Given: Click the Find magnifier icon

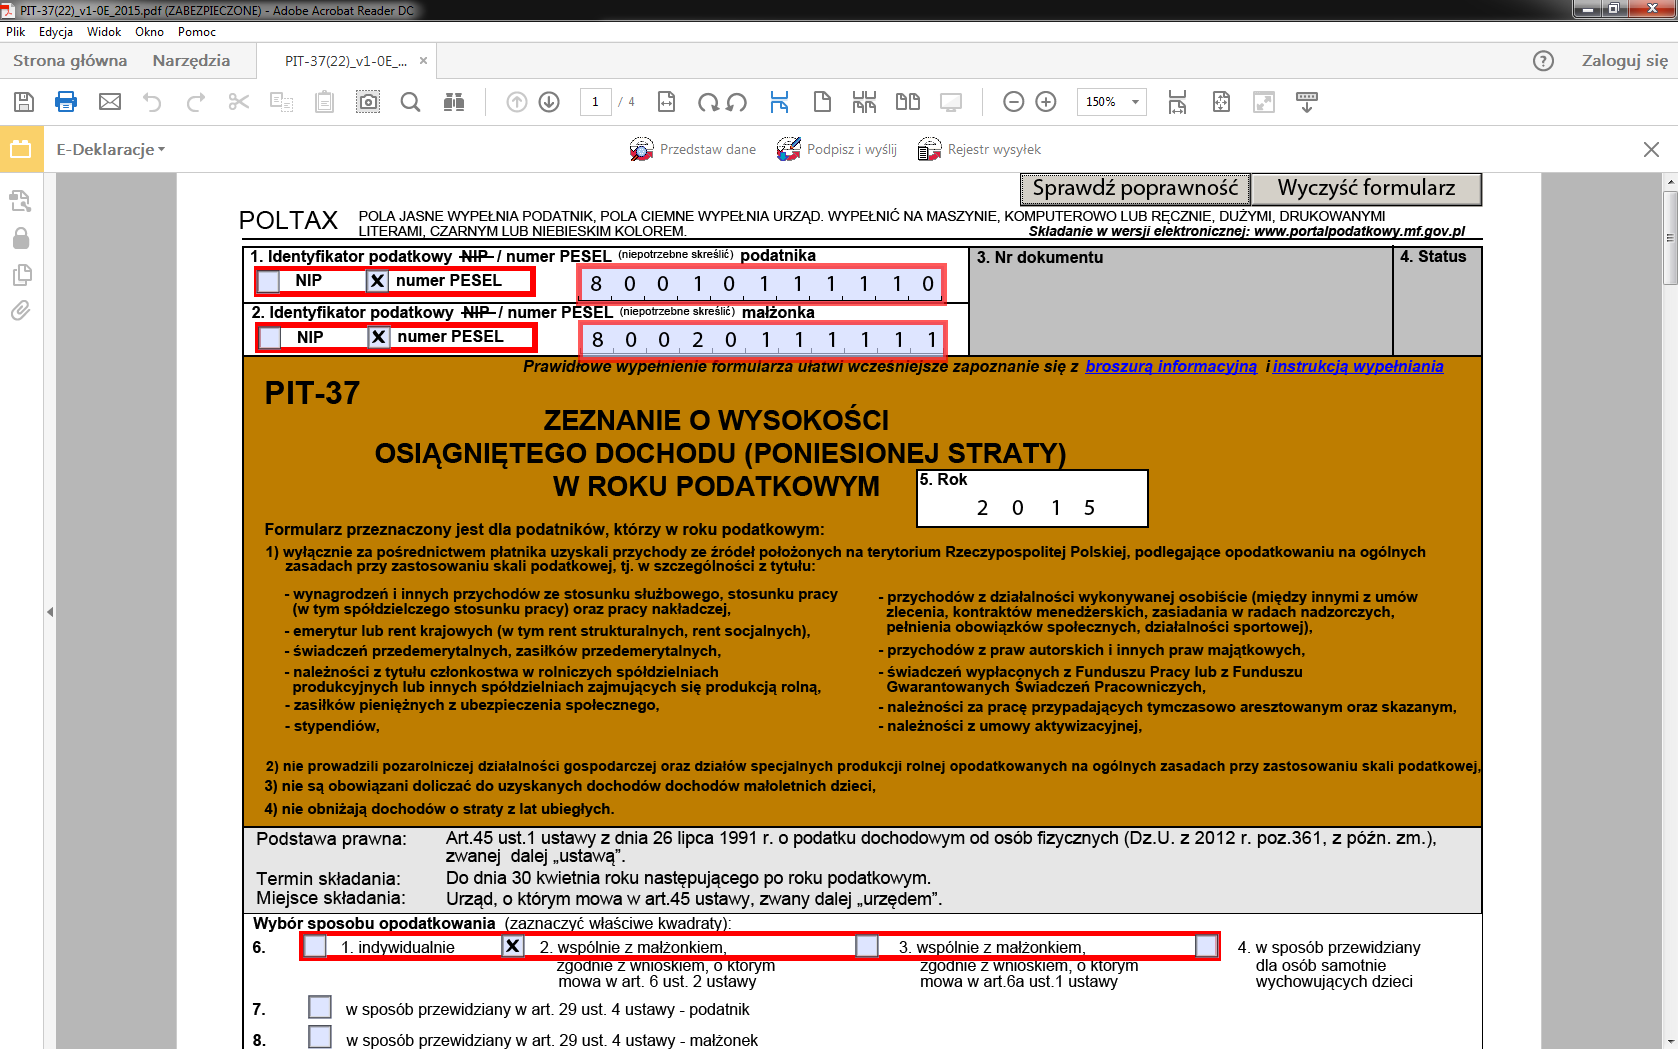Looking at the screenshot, I should (x=410, y=101).
